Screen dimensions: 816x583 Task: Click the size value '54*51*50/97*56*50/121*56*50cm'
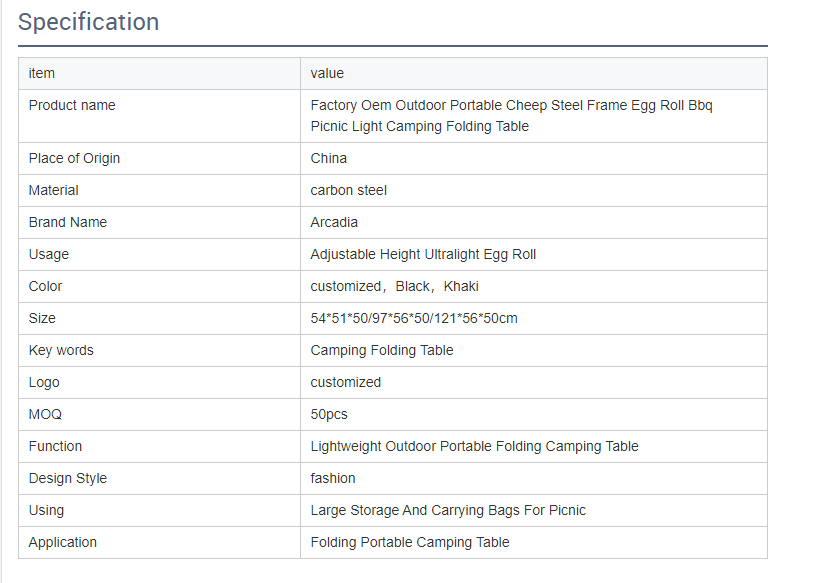point(414,318)
